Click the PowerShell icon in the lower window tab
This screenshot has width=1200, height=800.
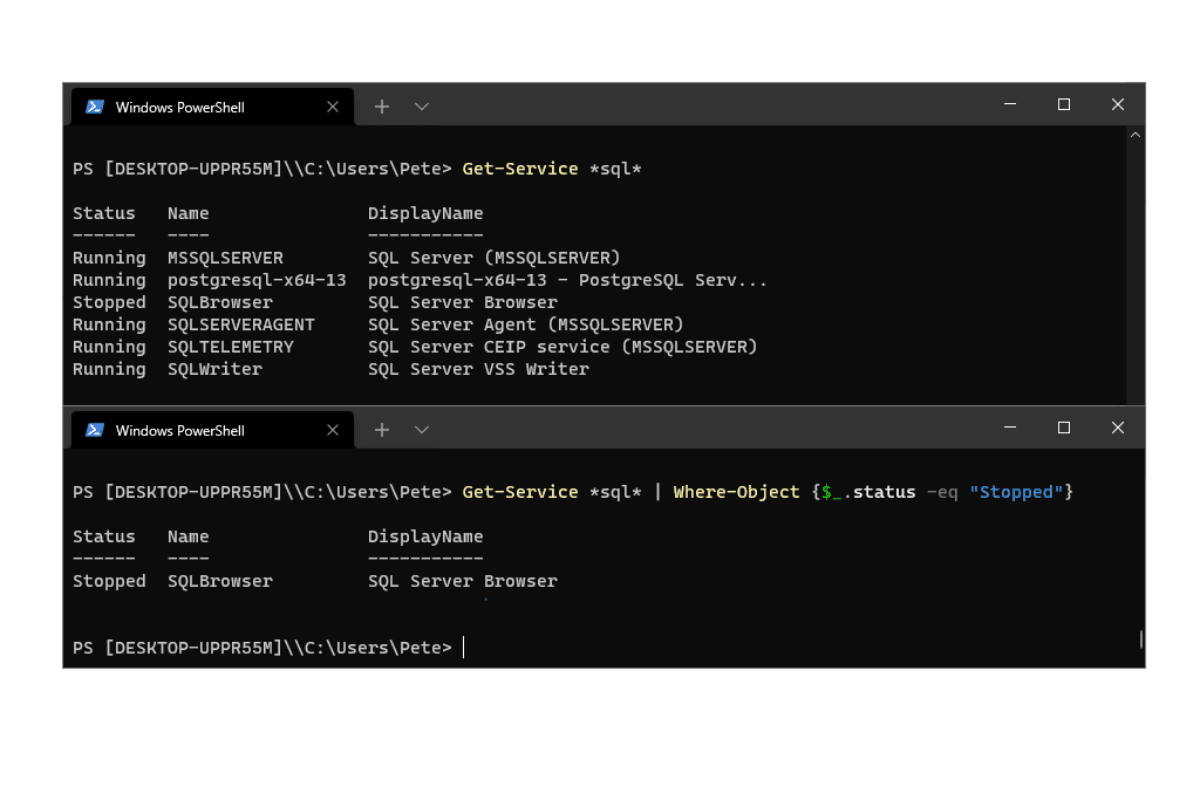[x=95, y=430]
